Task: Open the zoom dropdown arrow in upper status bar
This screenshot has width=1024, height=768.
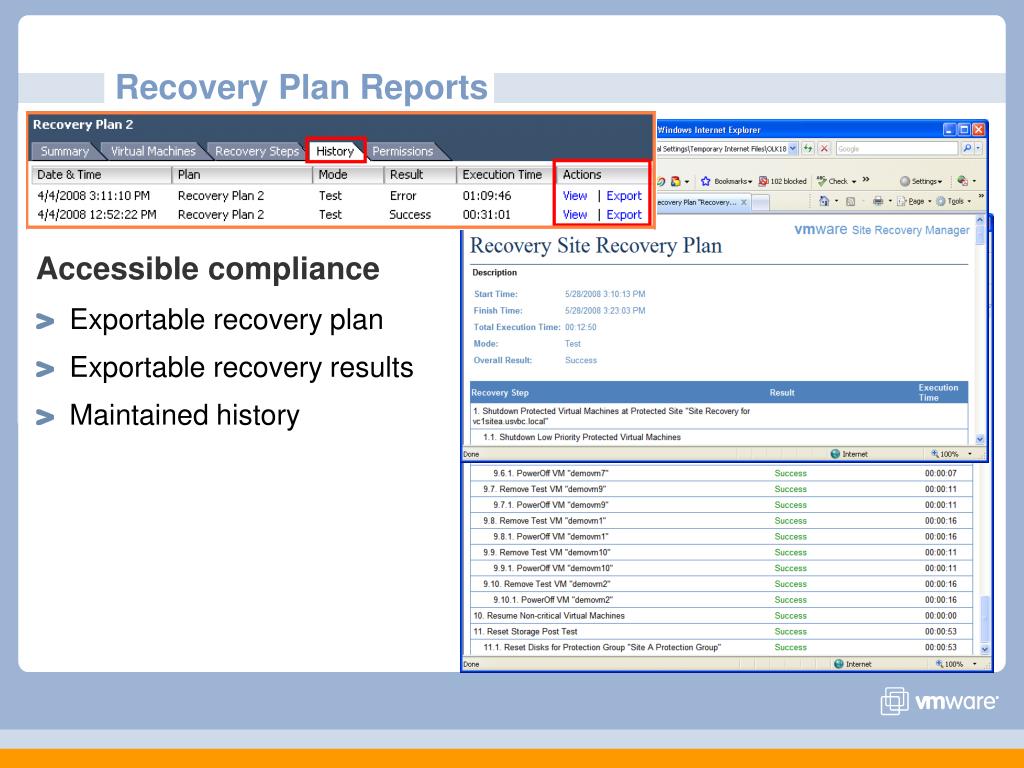Action: [970, 454]
